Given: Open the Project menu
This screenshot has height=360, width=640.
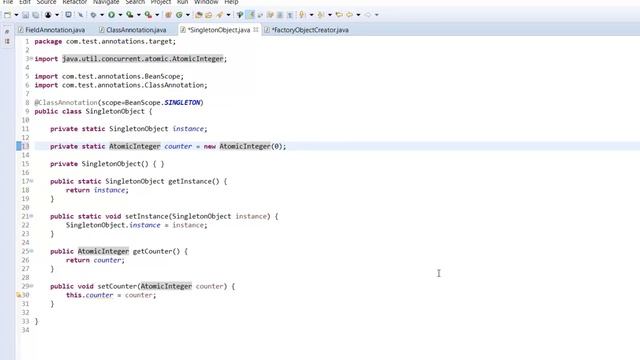Looking at the screenshot, I should click(x=161, y=2).
